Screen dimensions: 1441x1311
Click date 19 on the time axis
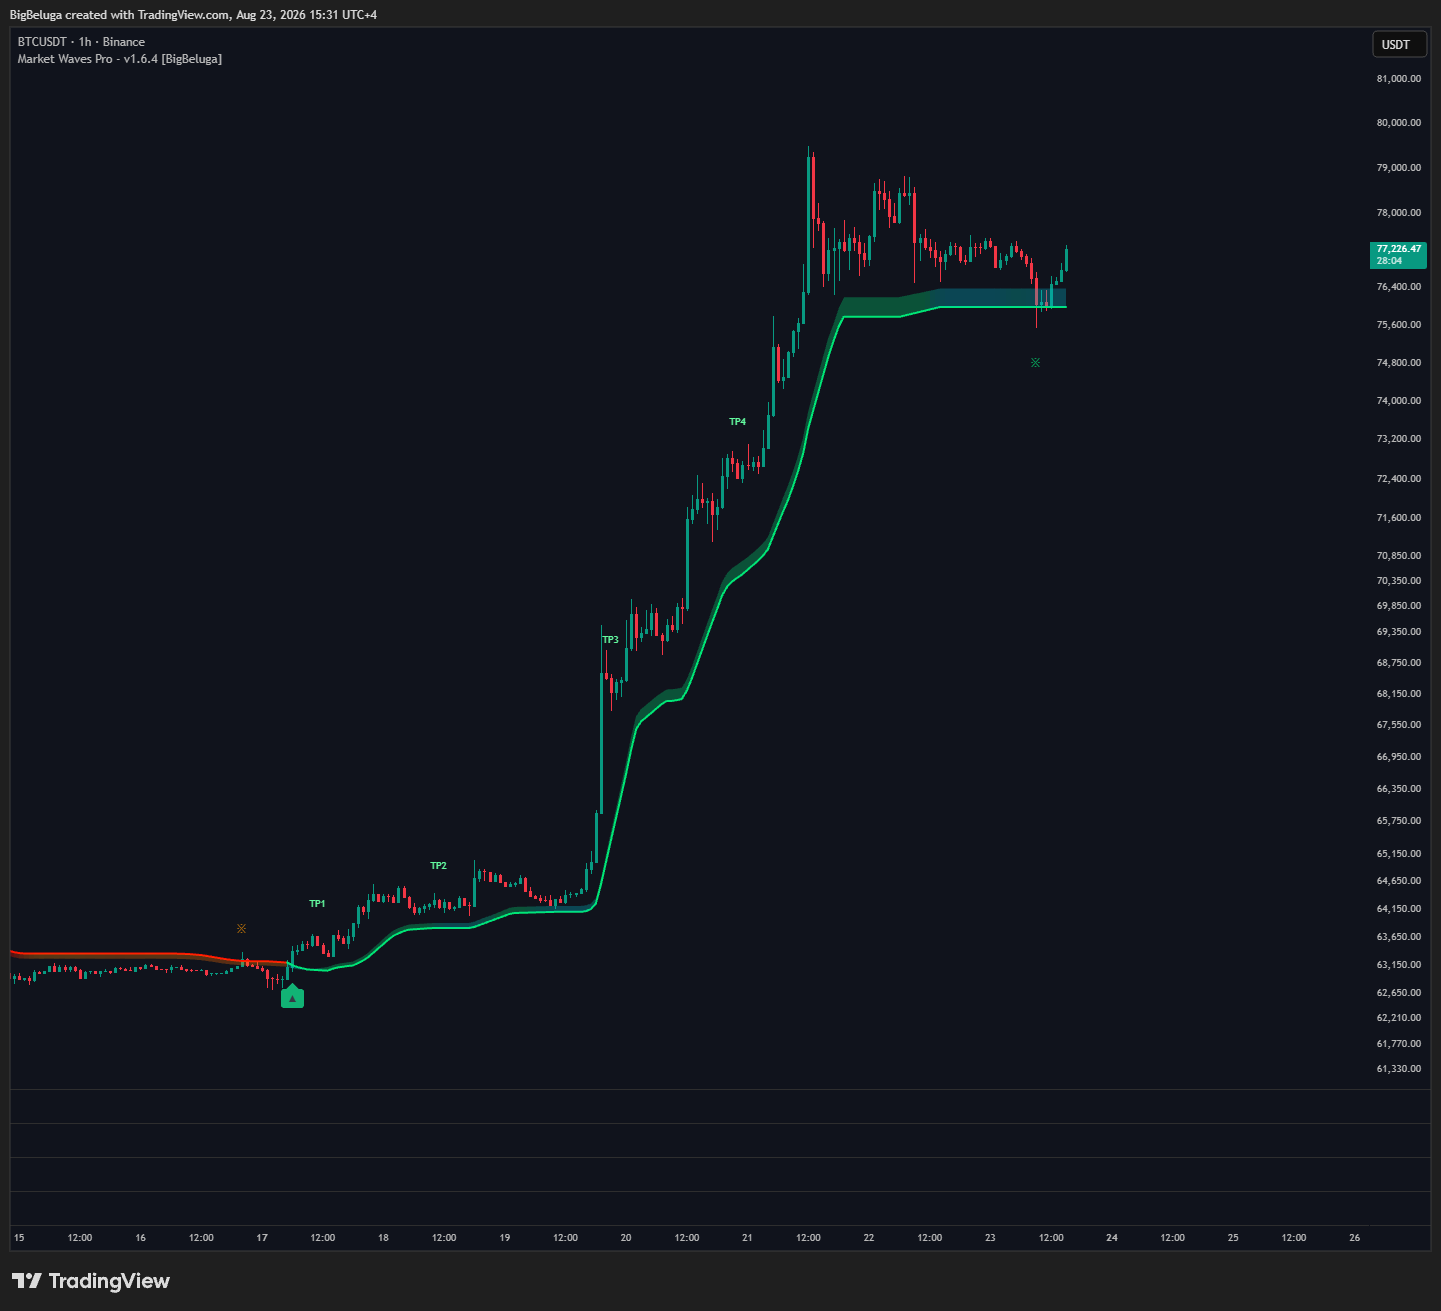(x=505, y=1238)
